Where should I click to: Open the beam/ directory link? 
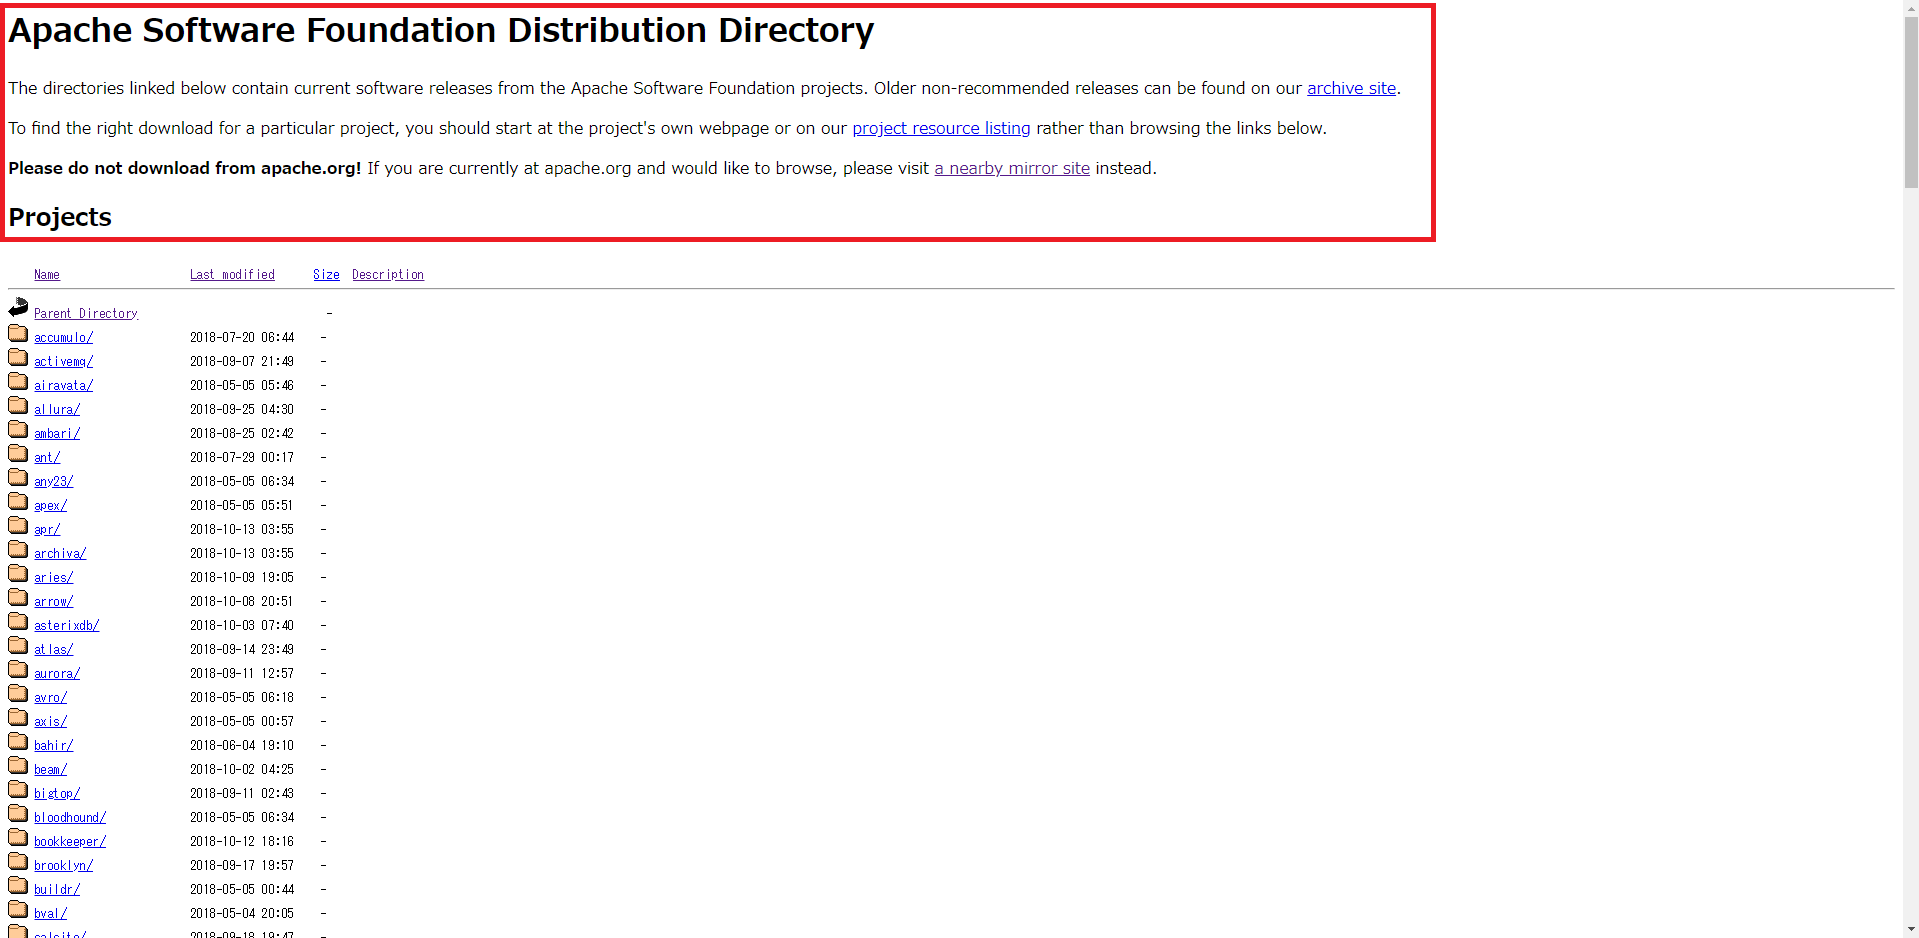click(x=50, y=770)
